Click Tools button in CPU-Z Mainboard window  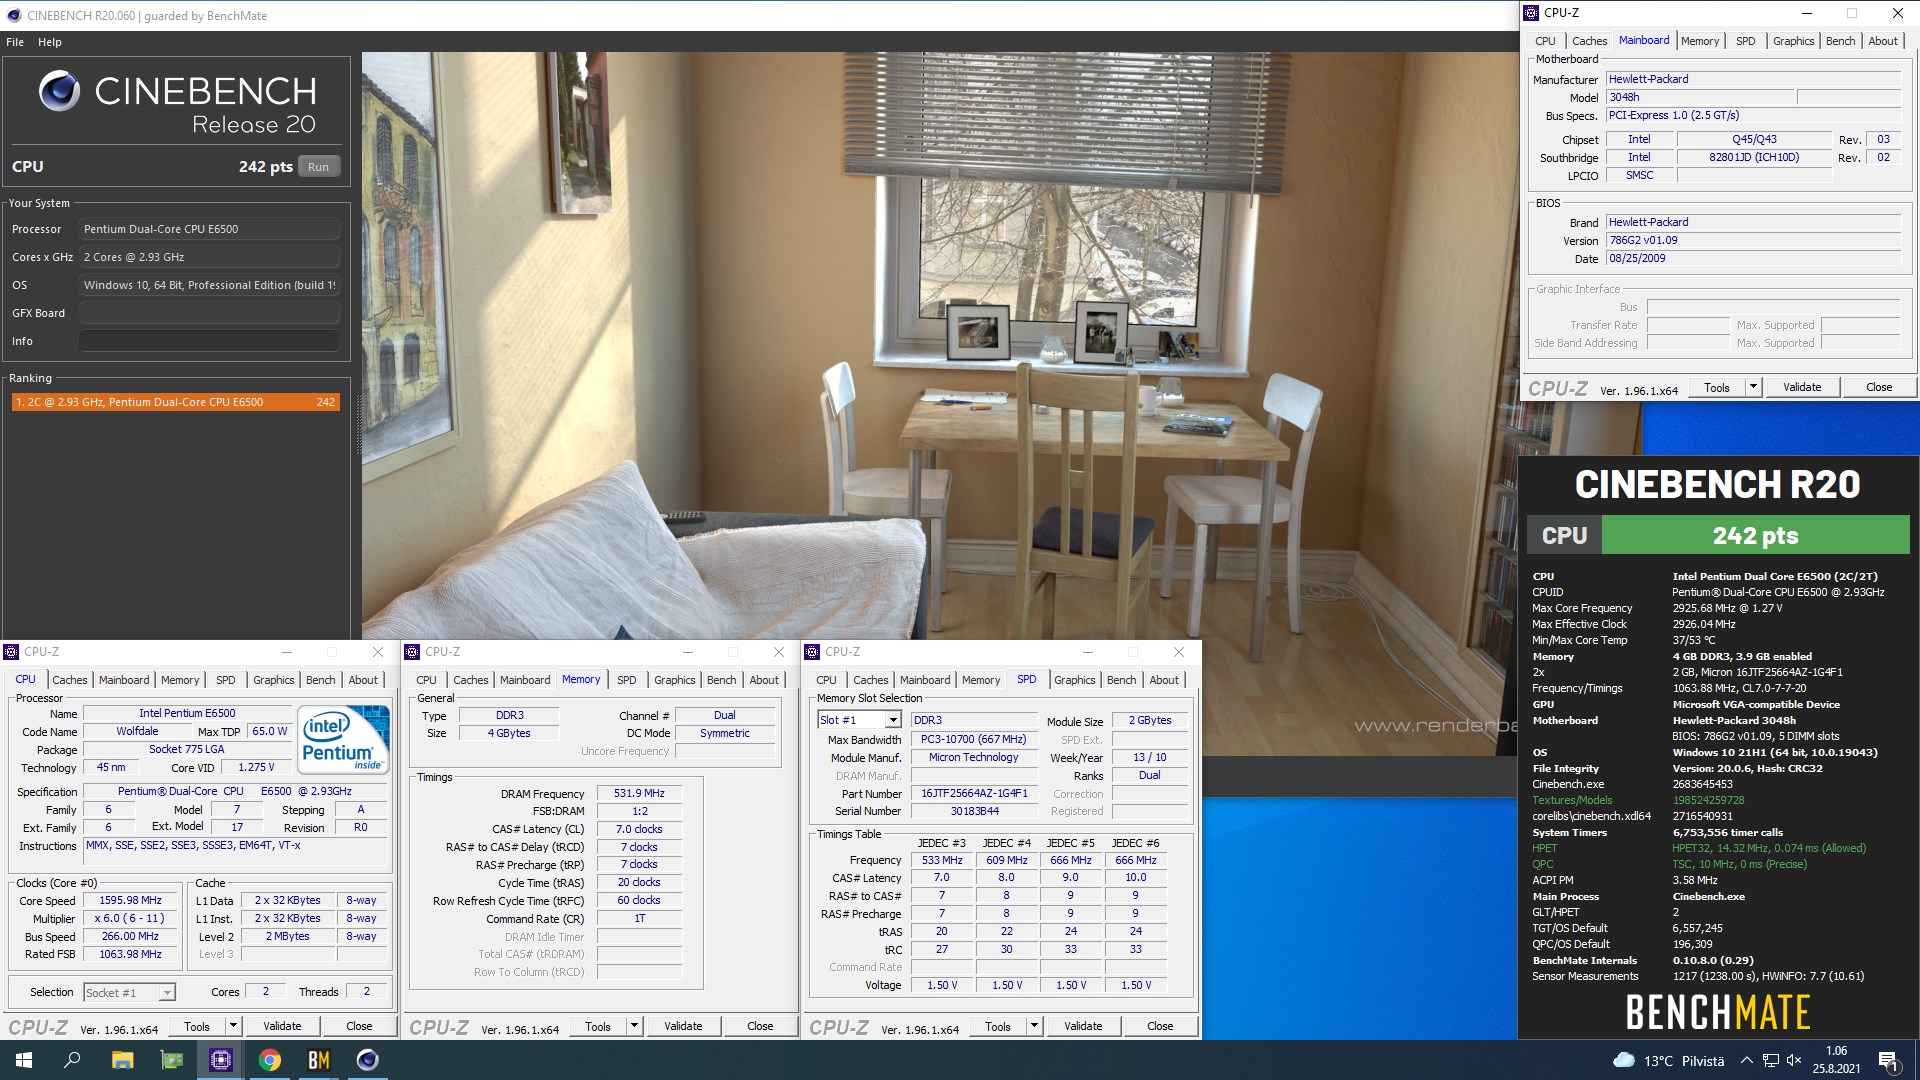click(x=1717, y=387)
